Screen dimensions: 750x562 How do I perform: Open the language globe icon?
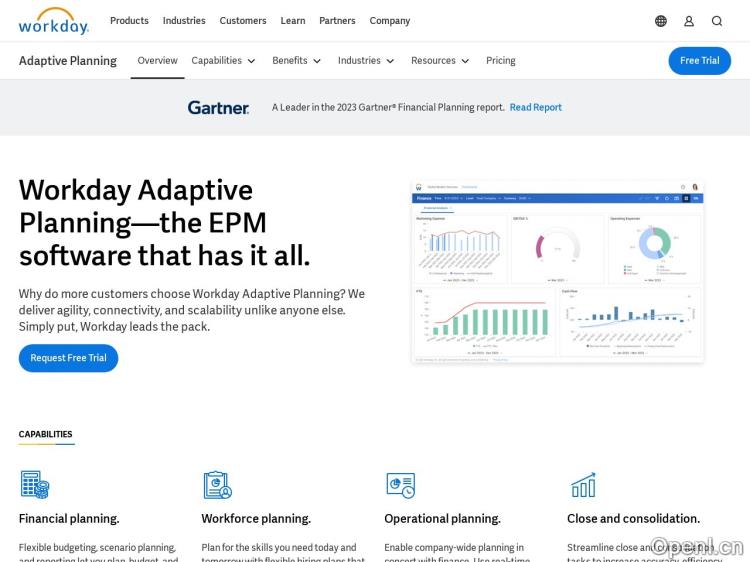(661, 21)
